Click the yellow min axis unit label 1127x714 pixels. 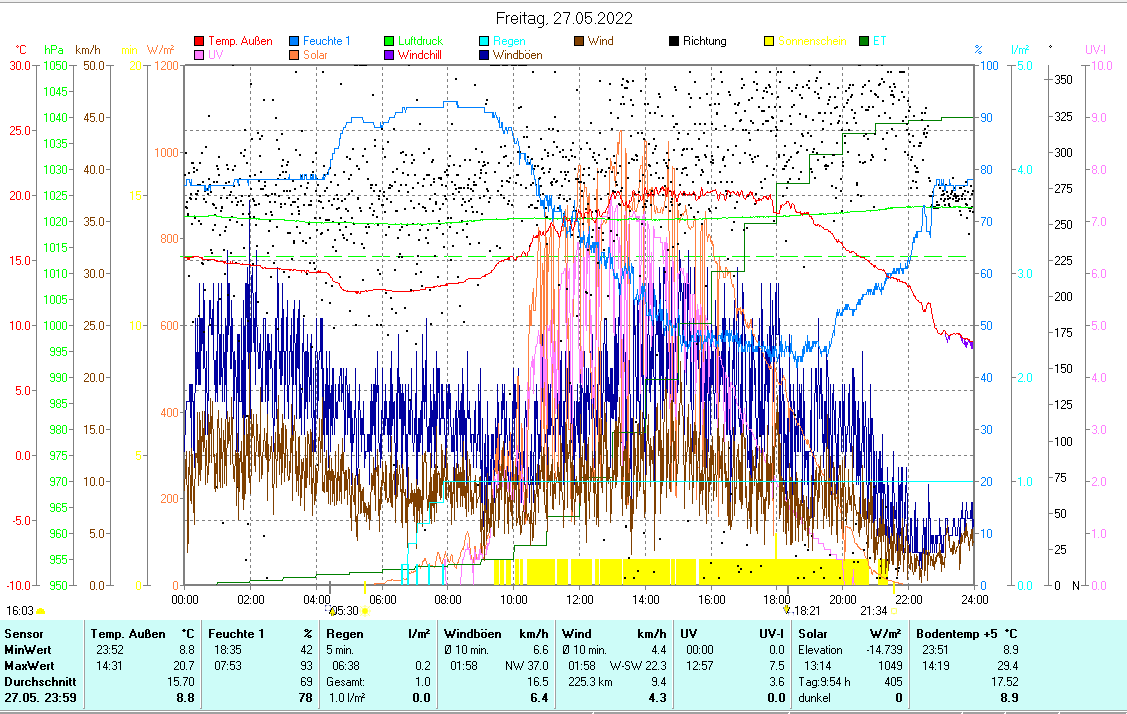[129, 50]
